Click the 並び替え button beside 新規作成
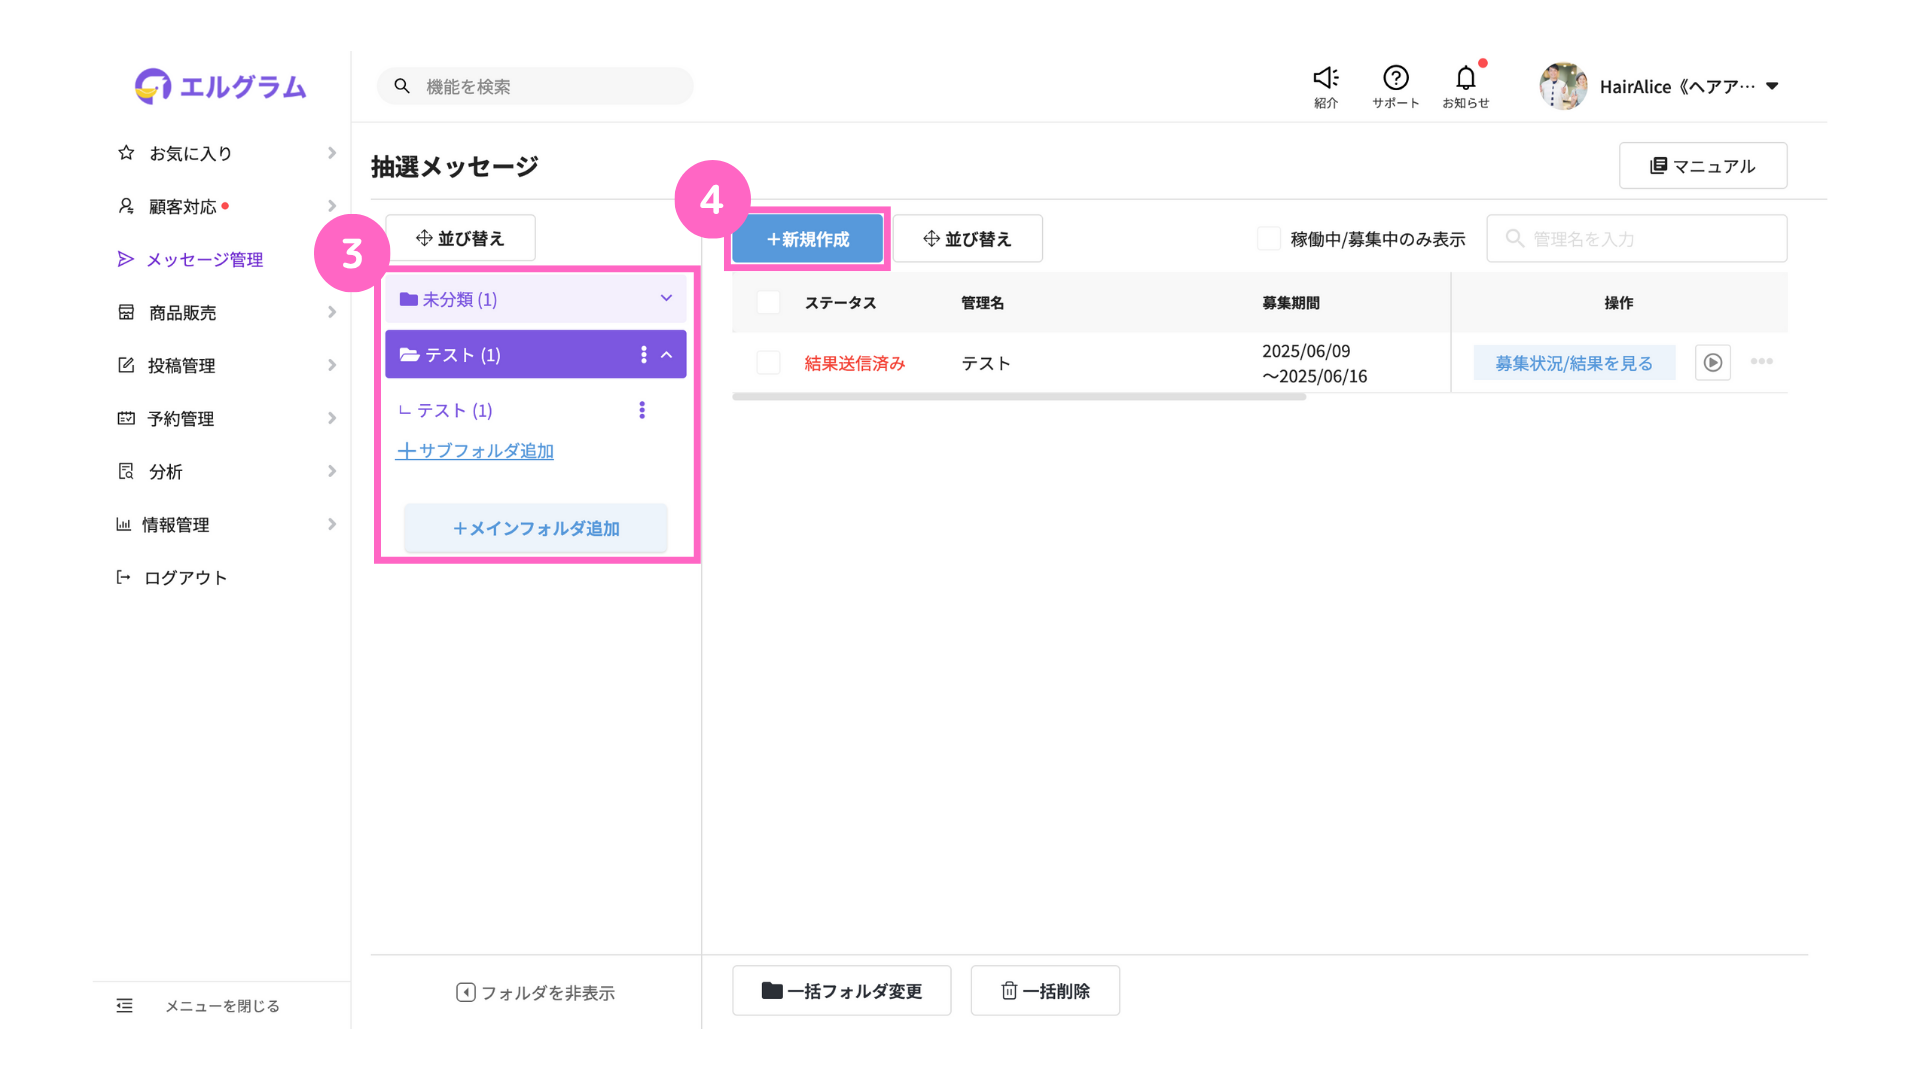 pos(967,239)
